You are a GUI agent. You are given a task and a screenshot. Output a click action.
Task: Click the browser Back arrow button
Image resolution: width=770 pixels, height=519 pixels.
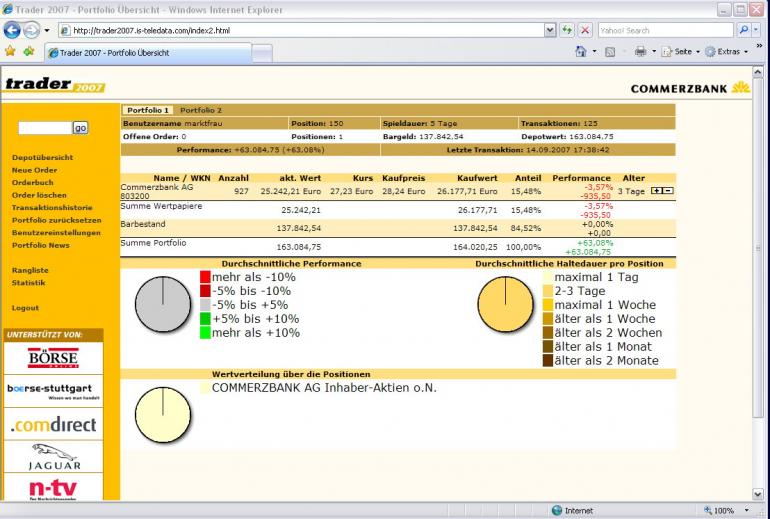pyautogui.click(x=14, y=30)
